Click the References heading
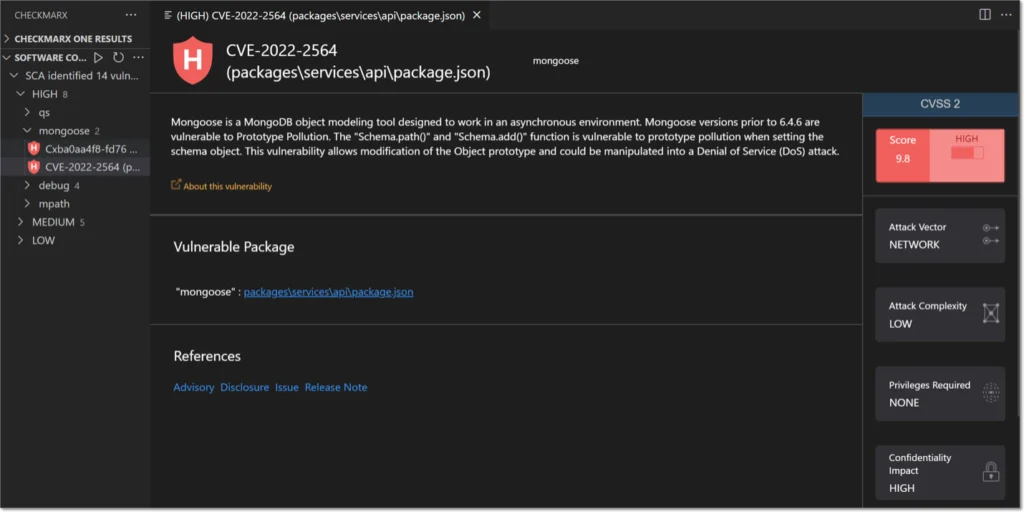Image resolution: width=1024 pixels, height=512 pixels. [x=207, y=356]
